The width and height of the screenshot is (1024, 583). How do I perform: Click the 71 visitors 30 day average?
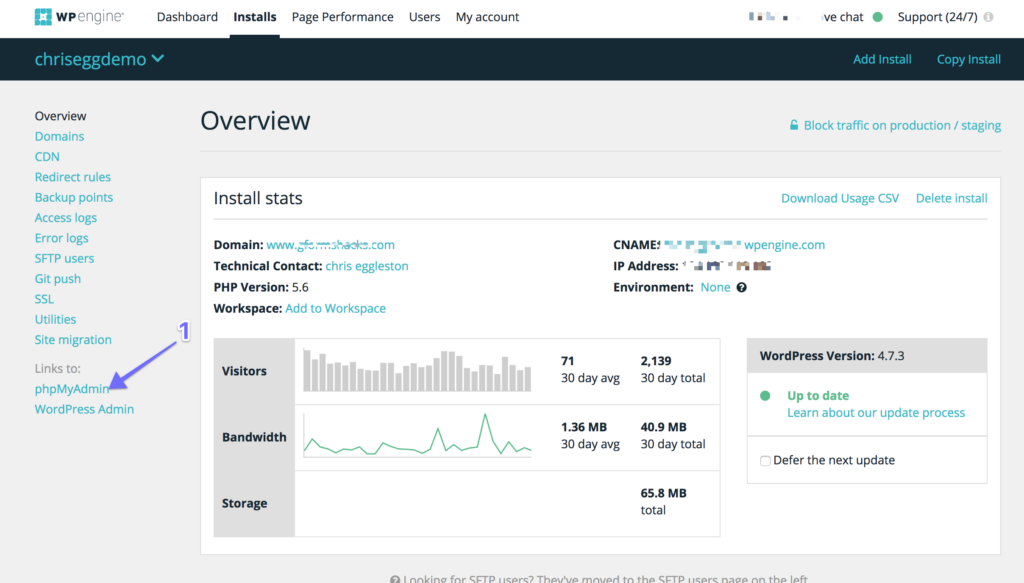coord(568,361)
